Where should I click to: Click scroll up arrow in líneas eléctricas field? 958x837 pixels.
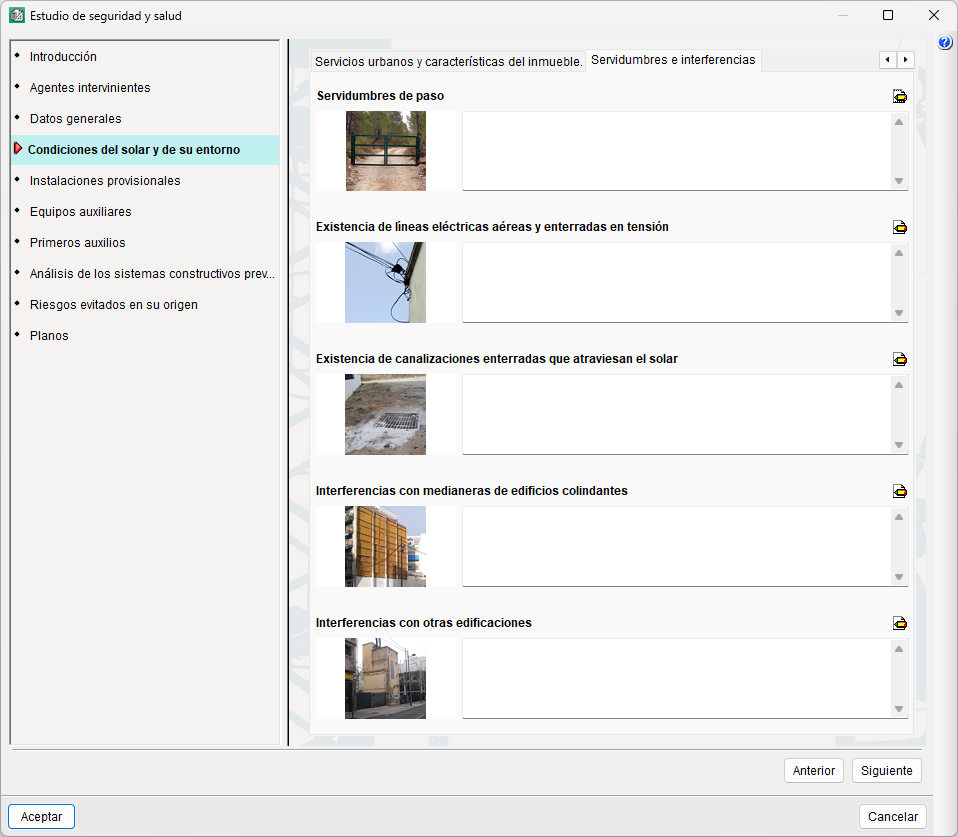point(899,253)
